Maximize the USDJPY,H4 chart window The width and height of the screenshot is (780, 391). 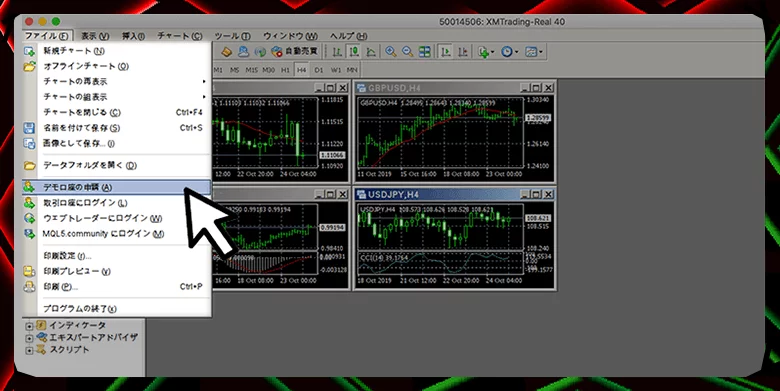coord(536,194)
